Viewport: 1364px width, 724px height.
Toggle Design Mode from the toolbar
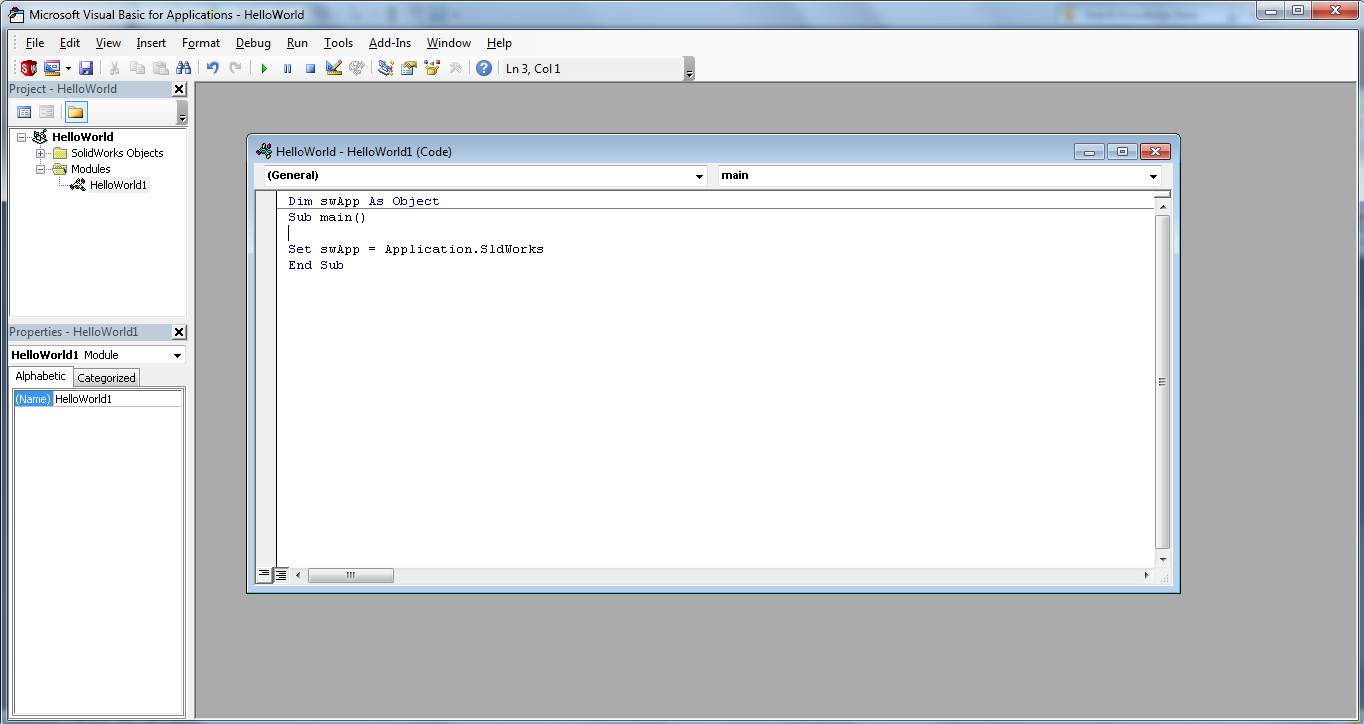334,67
